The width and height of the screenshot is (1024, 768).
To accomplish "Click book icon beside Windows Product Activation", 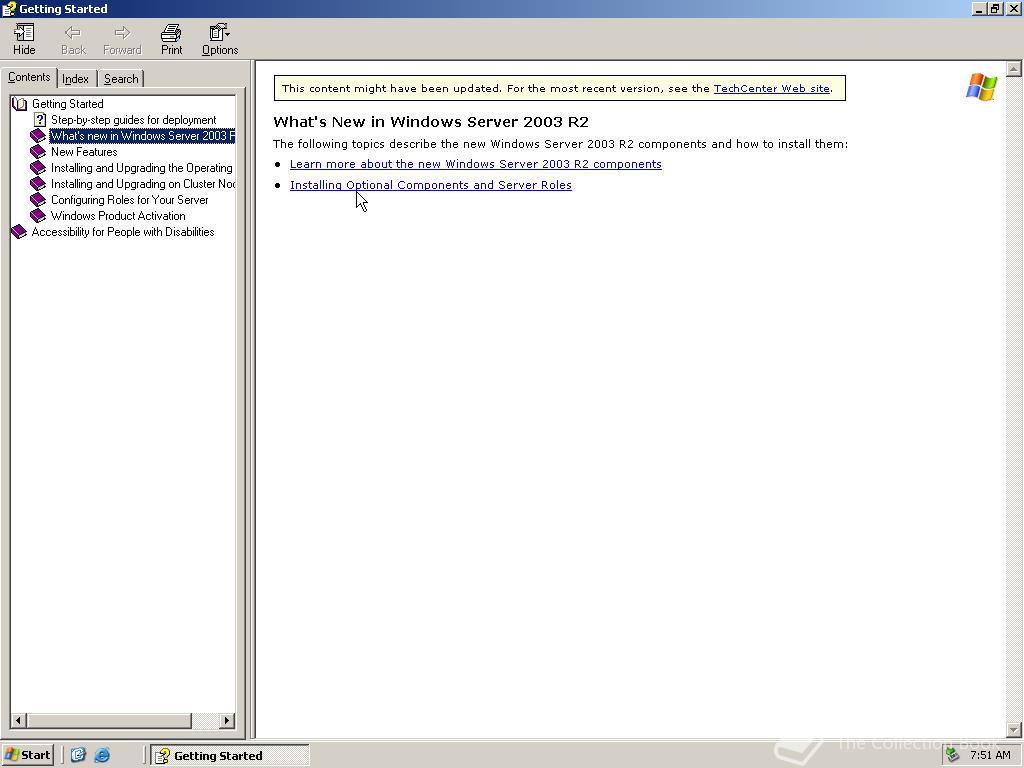I will pyautogui.click(x=39, y=216).
